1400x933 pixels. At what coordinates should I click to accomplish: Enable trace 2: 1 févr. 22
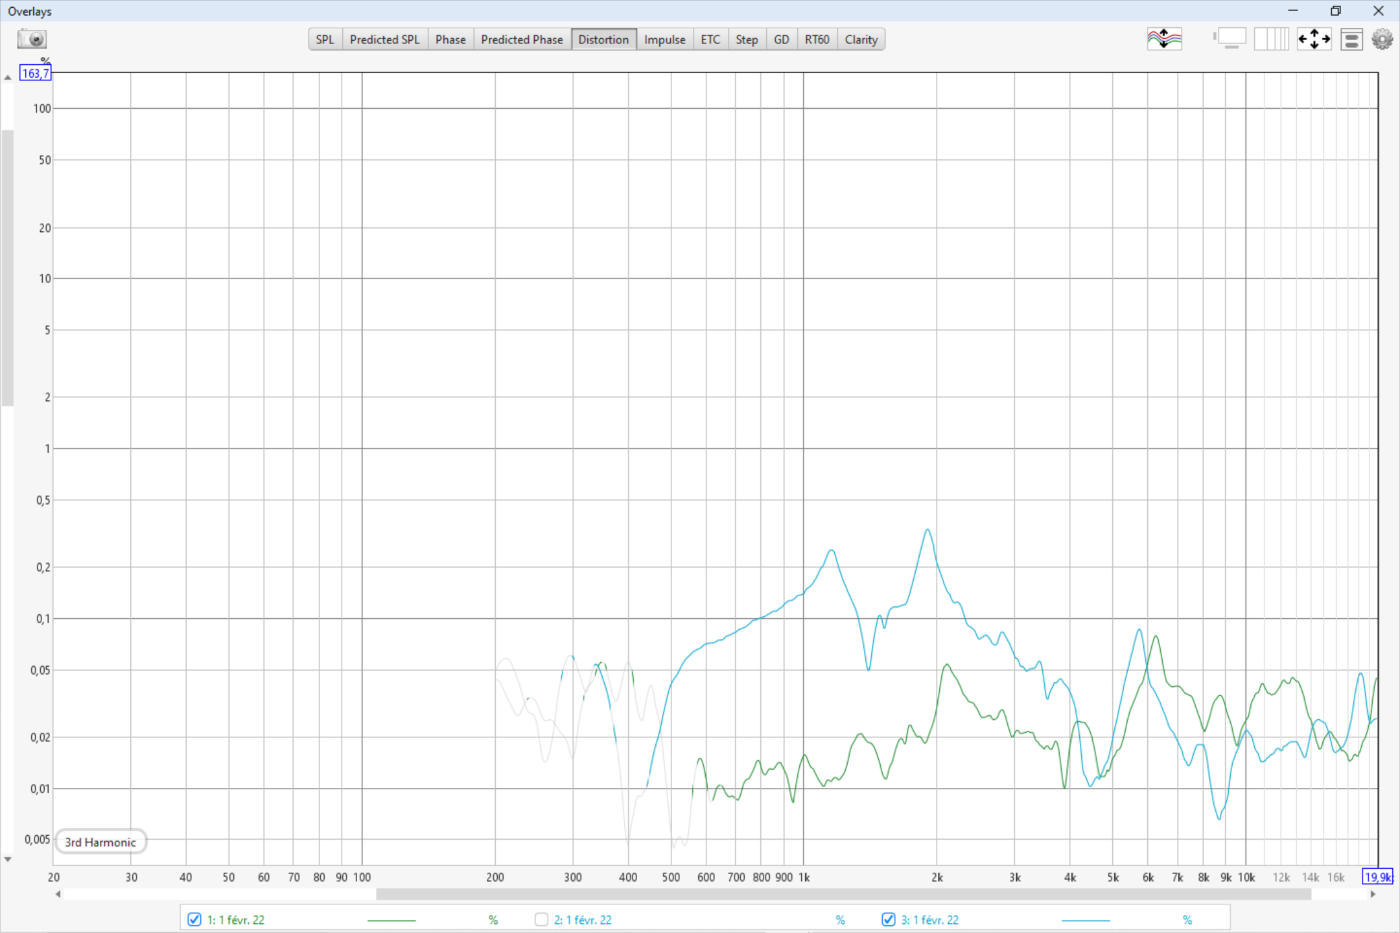(541, 919)
